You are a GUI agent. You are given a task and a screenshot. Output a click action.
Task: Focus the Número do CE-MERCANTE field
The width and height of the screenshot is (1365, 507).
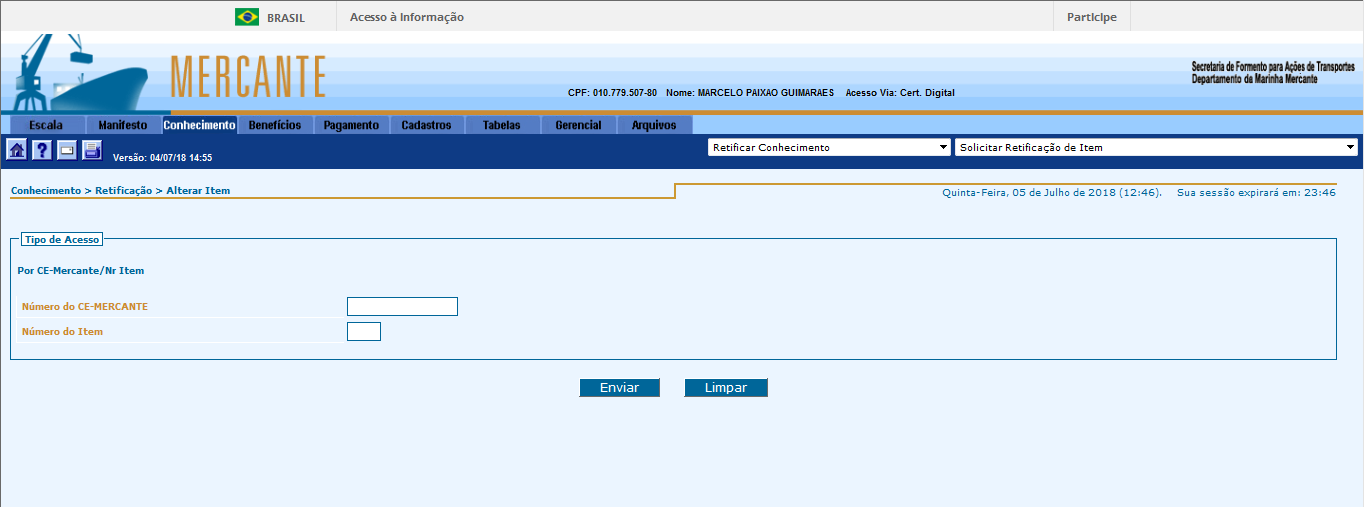(x=402, y=307)
